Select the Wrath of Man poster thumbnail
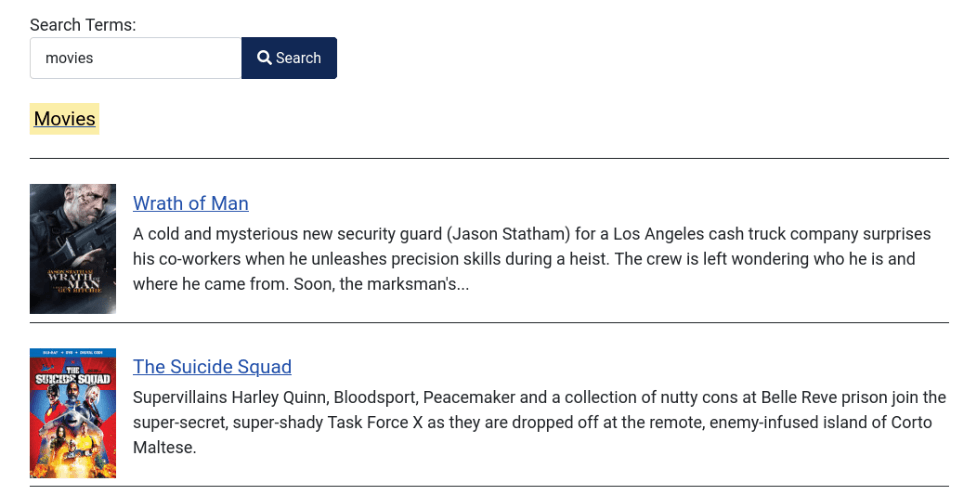 pos(73,249)
